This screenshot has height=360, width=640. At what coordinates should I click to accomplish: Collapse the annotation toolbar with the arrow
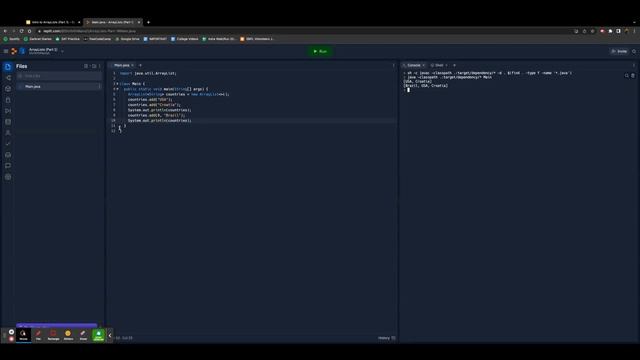point(110,335)
